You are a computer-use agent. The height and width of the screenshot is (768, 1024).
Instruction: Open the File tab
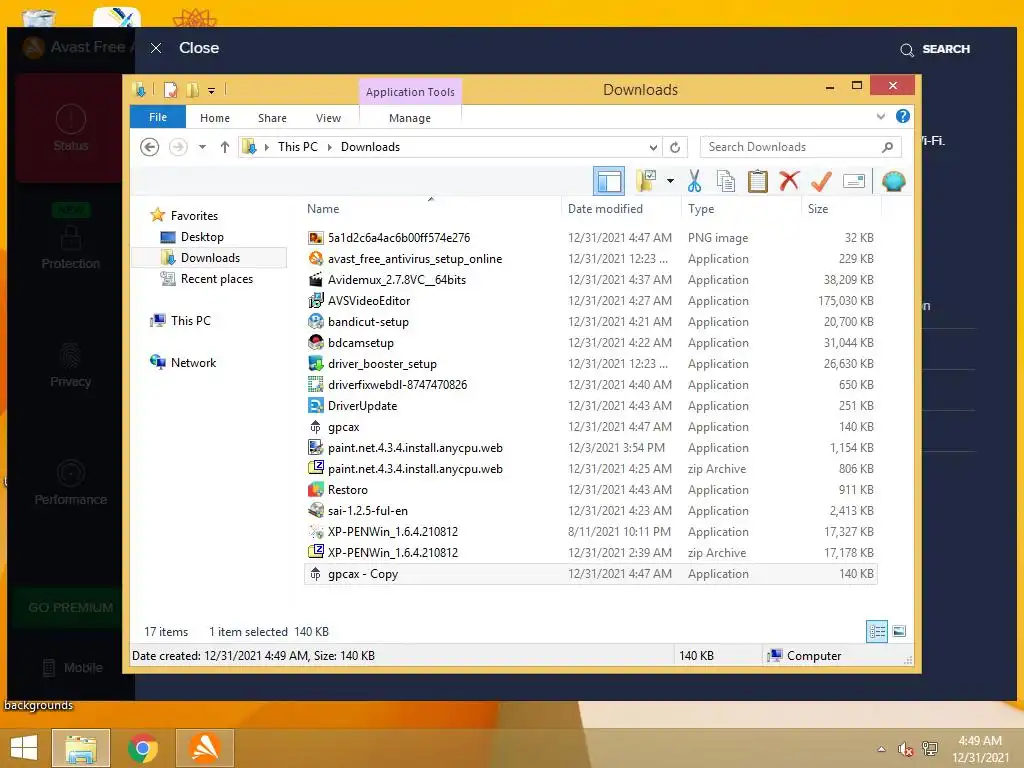point(158,117)
